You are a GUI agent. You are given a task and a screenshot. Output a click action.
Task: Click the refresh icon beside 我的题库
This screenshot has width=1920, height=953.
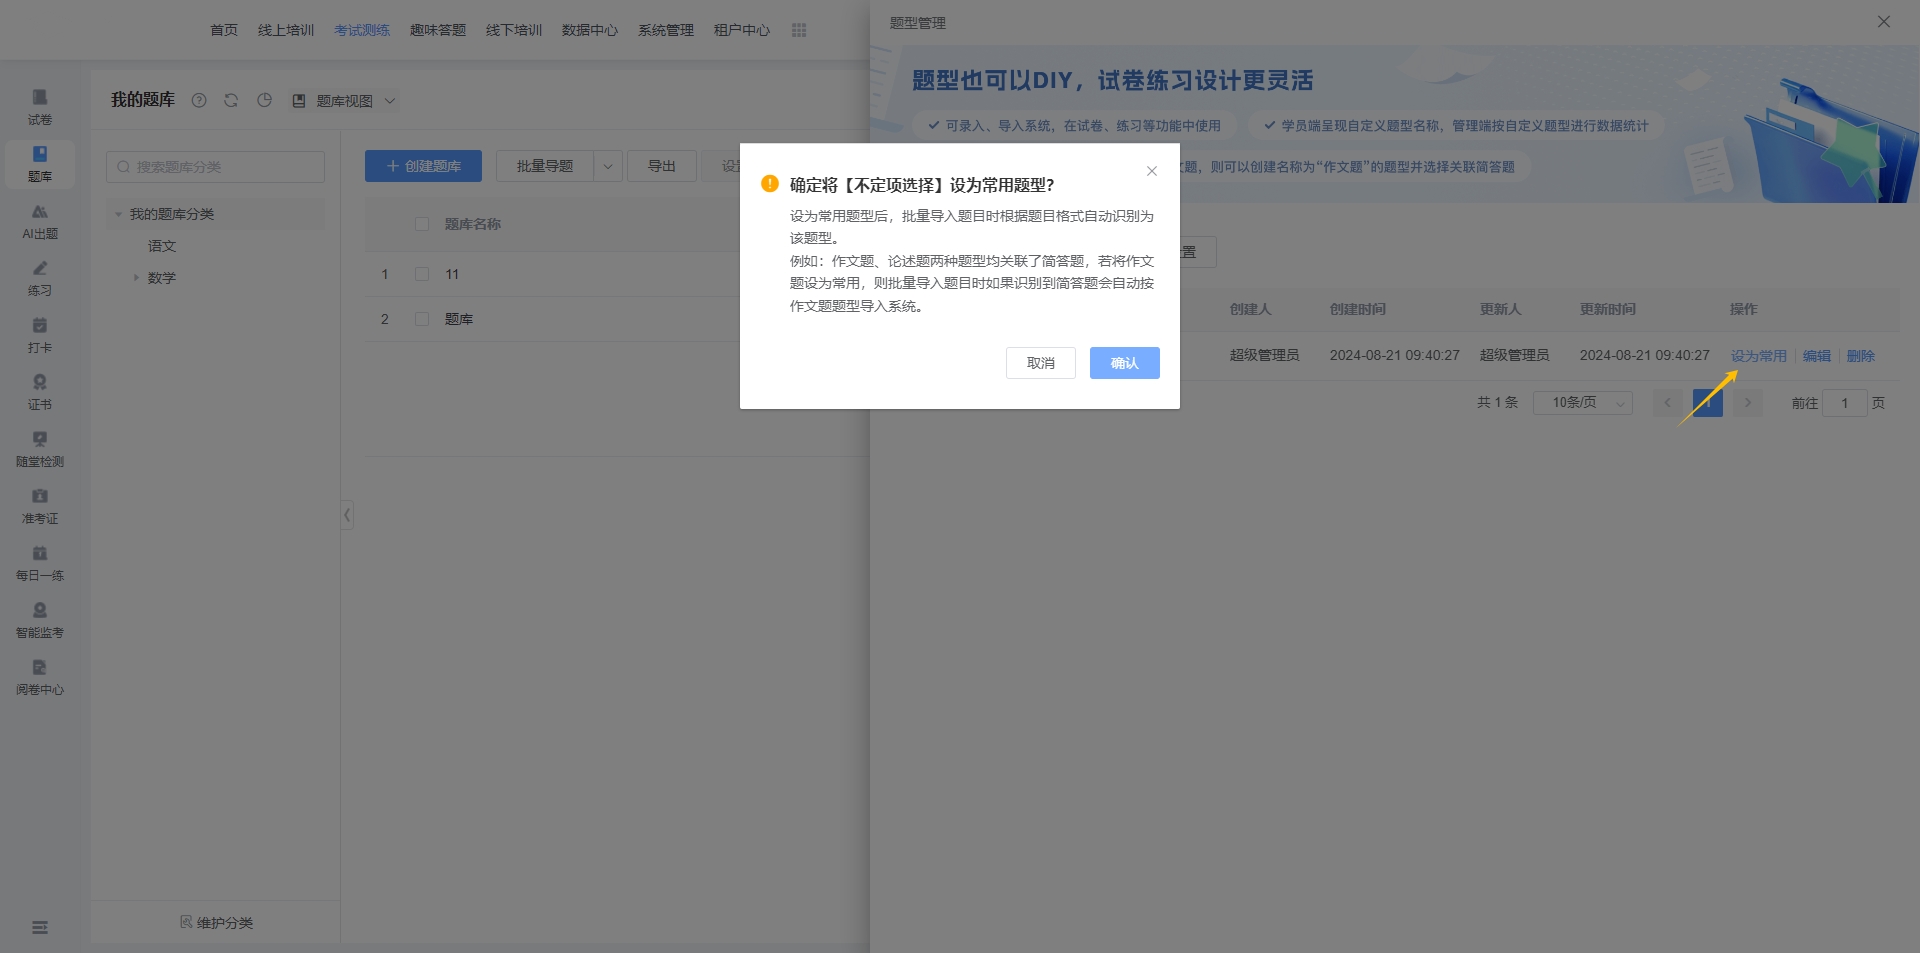pos(231,100)
